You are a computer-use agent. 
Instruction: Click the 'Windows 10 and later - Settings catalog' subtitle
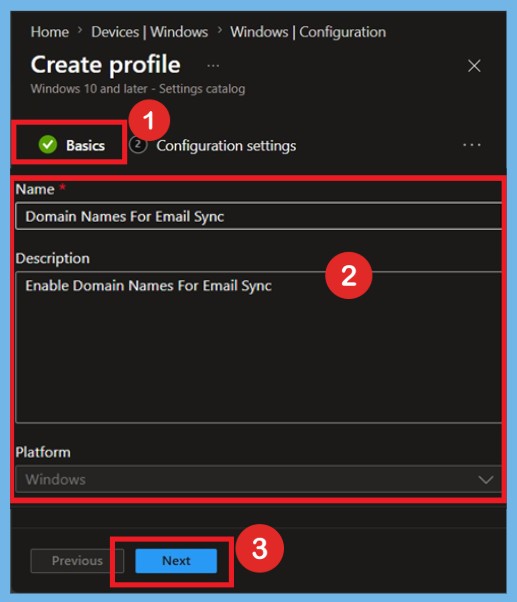138,89
